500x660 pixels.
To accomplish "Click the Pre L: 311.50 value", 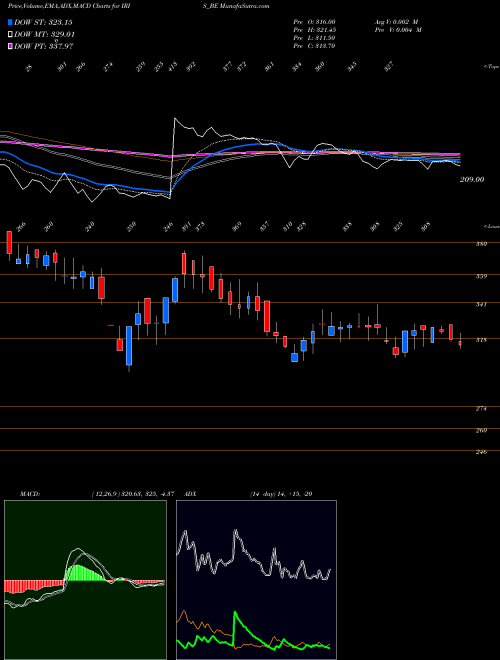I will point(314,38).
